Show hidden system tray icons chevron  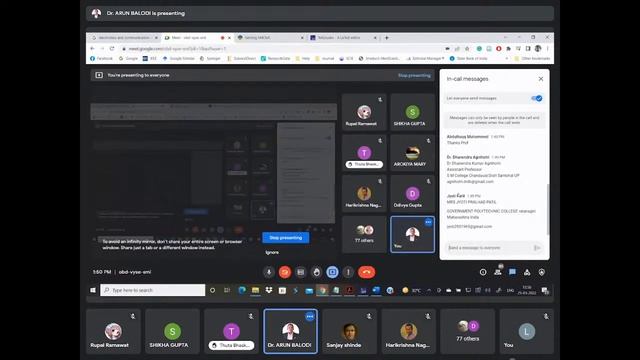click(429, 290)
